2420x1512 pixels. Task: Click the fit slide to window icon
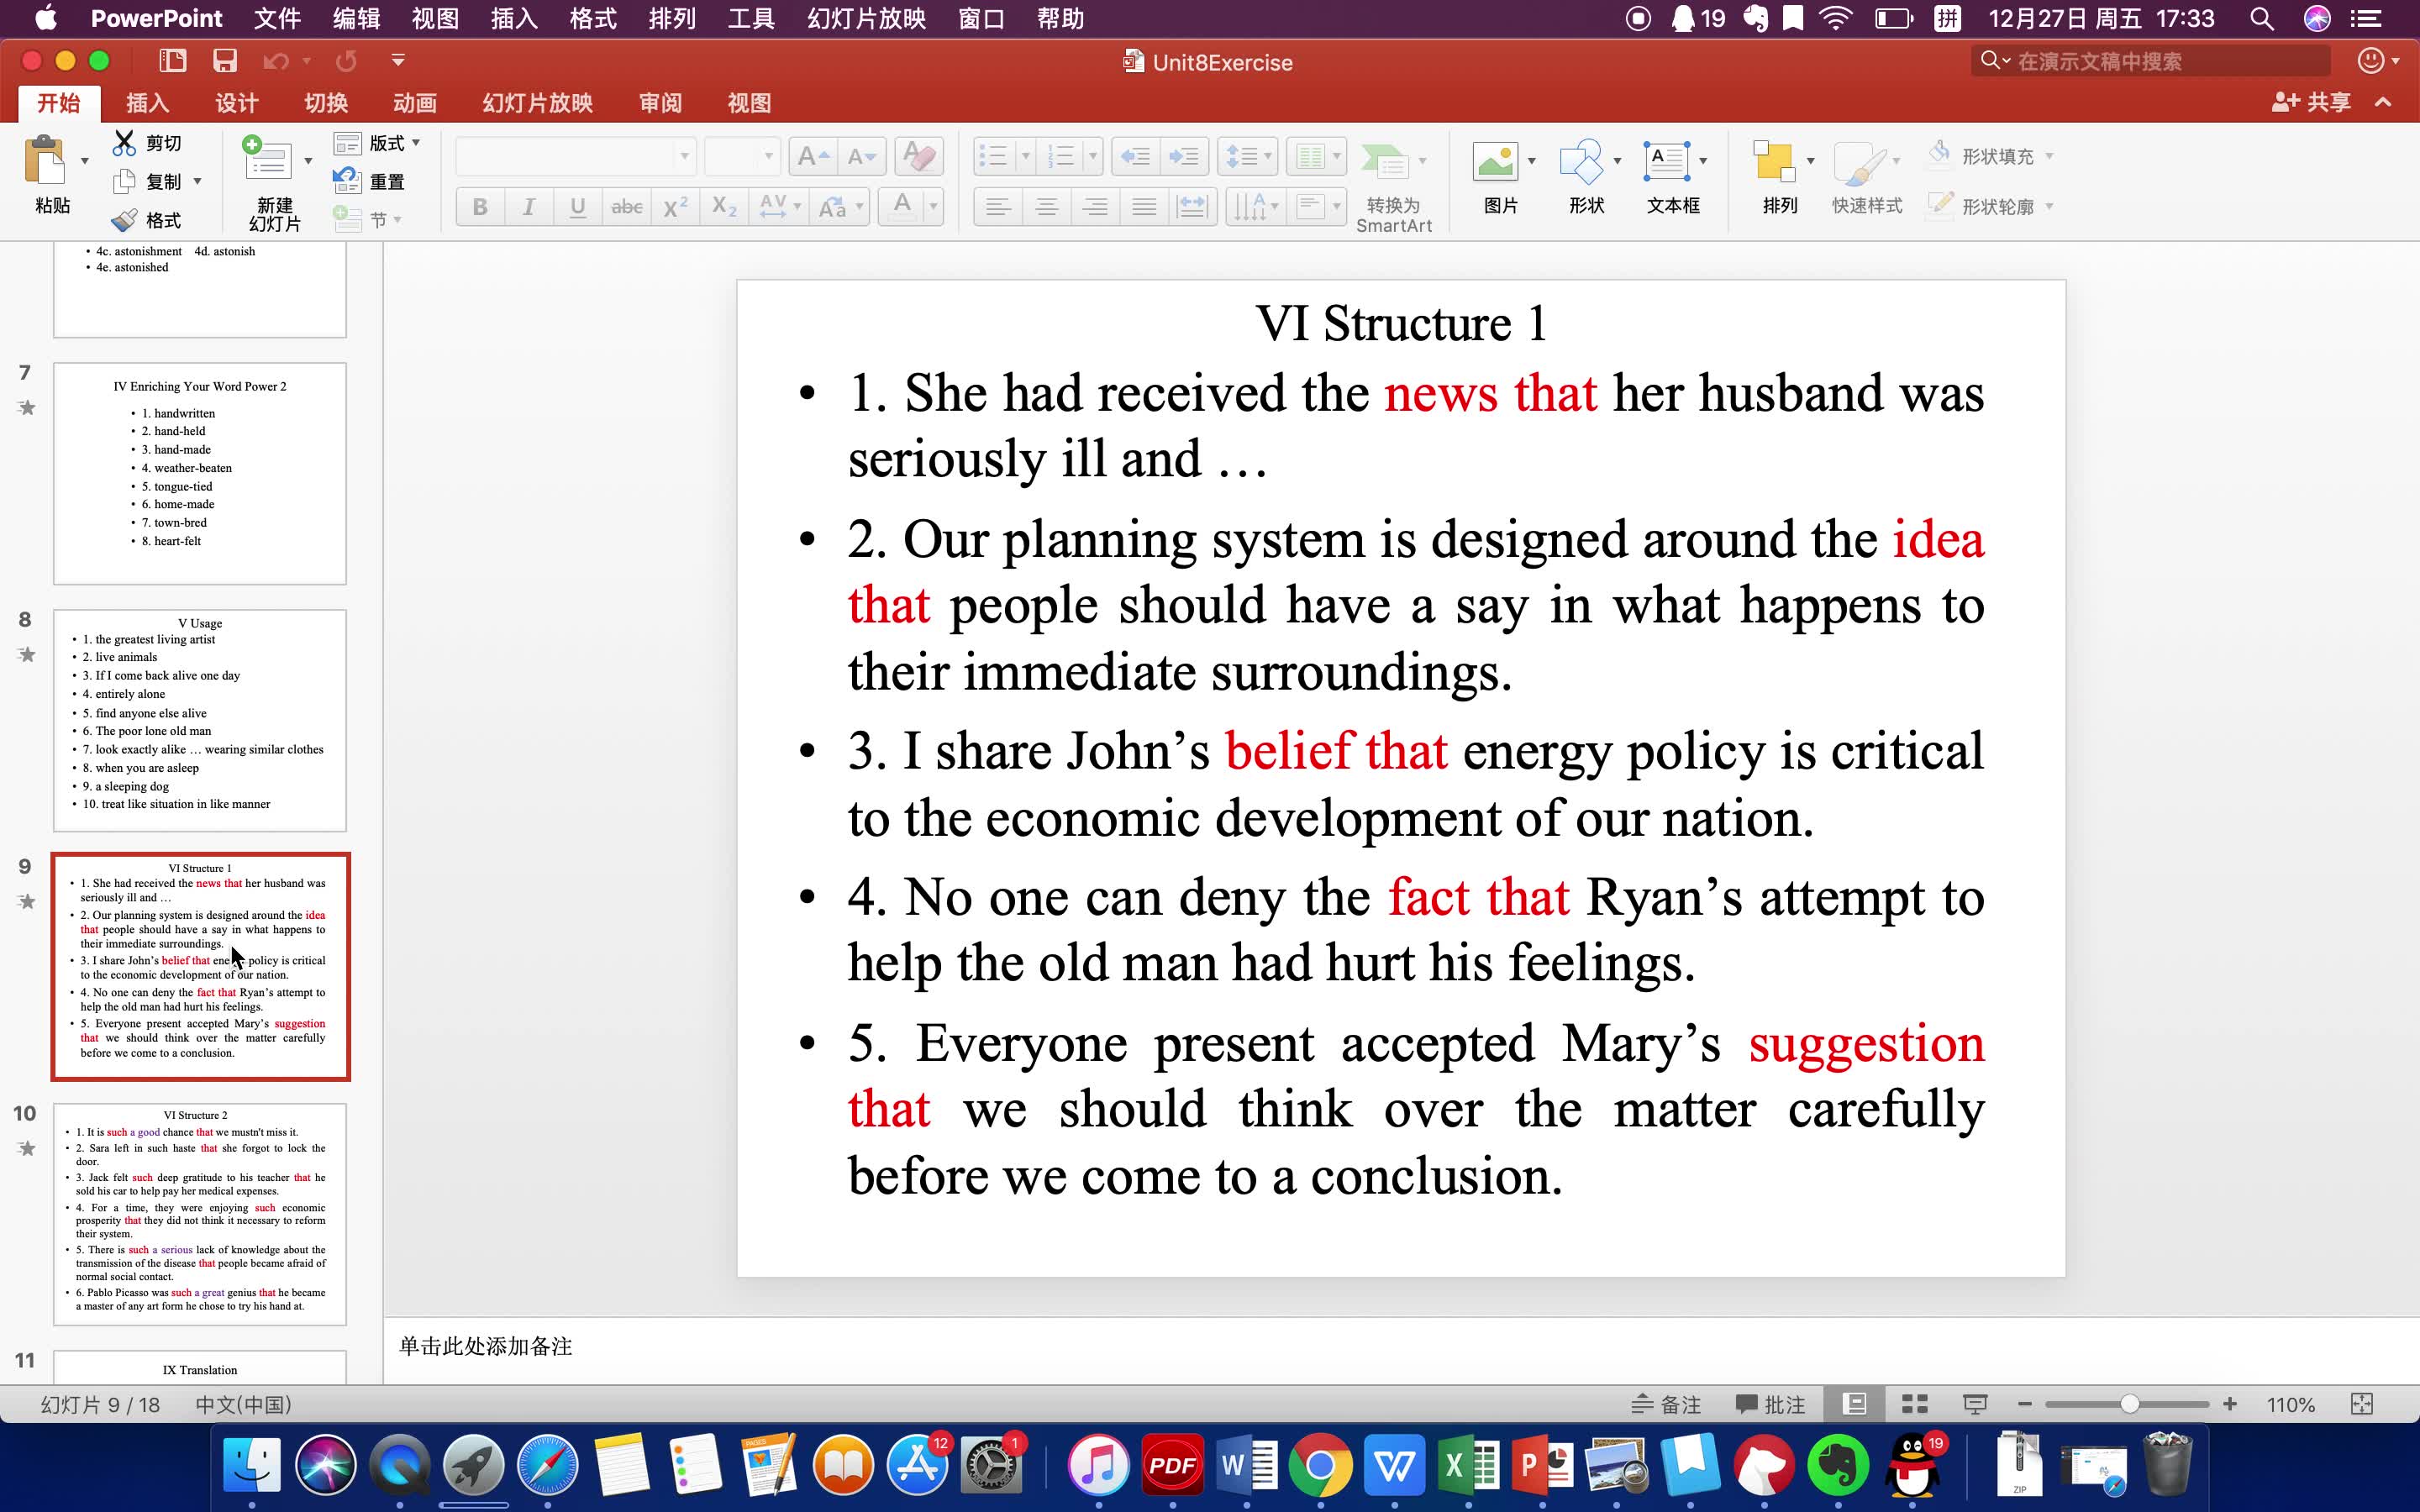[x=2362, y=1404]
